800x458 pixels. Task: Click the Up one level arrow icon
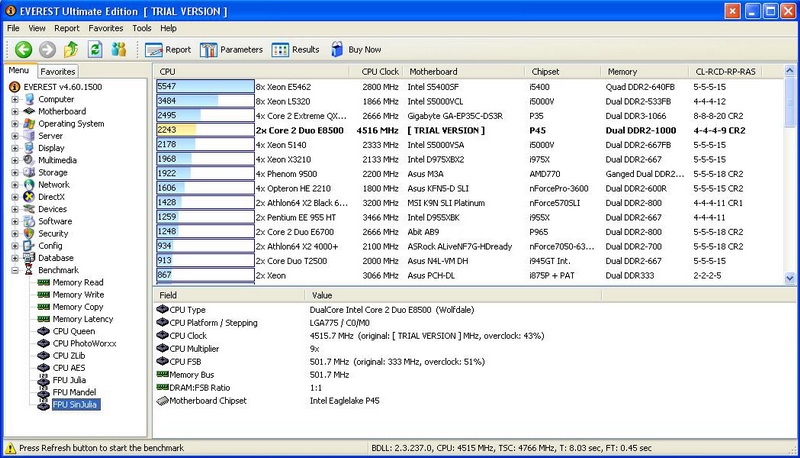[x=71, y=49]
